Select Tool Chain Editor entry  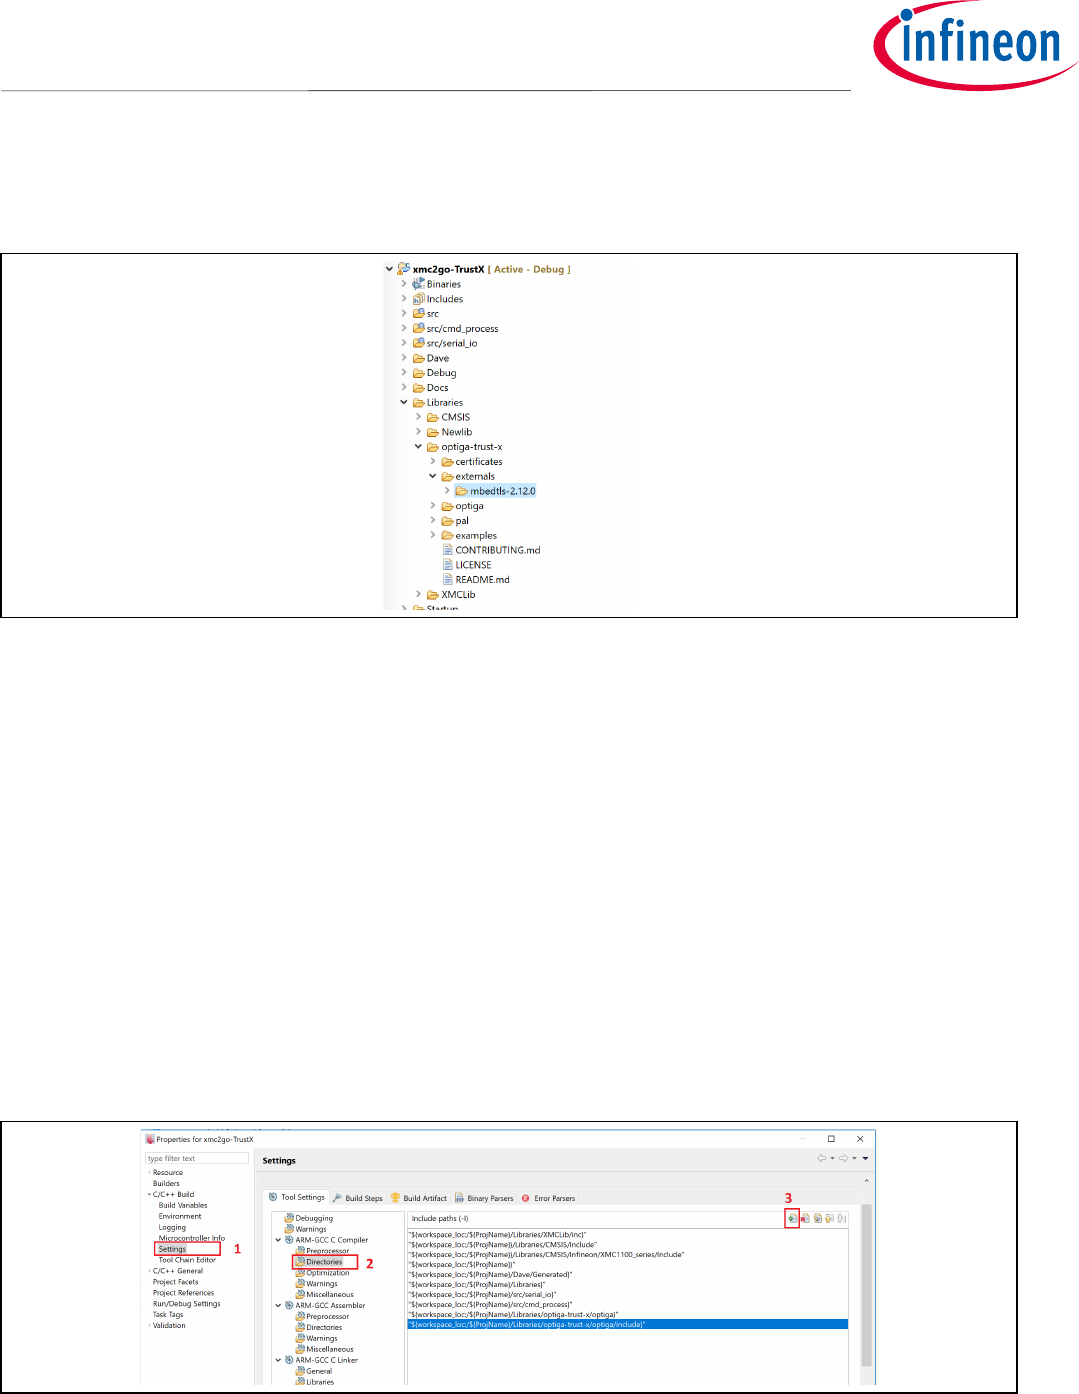point(187,1260)
